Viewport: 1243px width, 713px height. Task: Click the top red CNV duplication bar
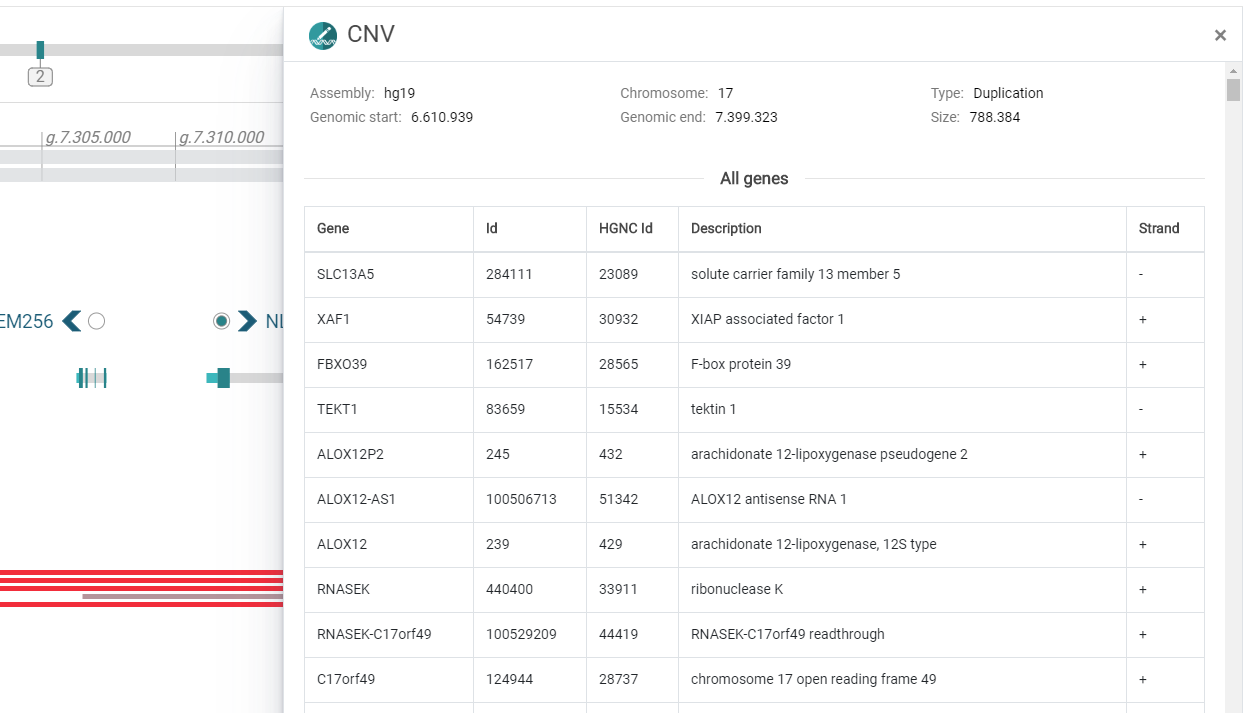pos(140,573)
